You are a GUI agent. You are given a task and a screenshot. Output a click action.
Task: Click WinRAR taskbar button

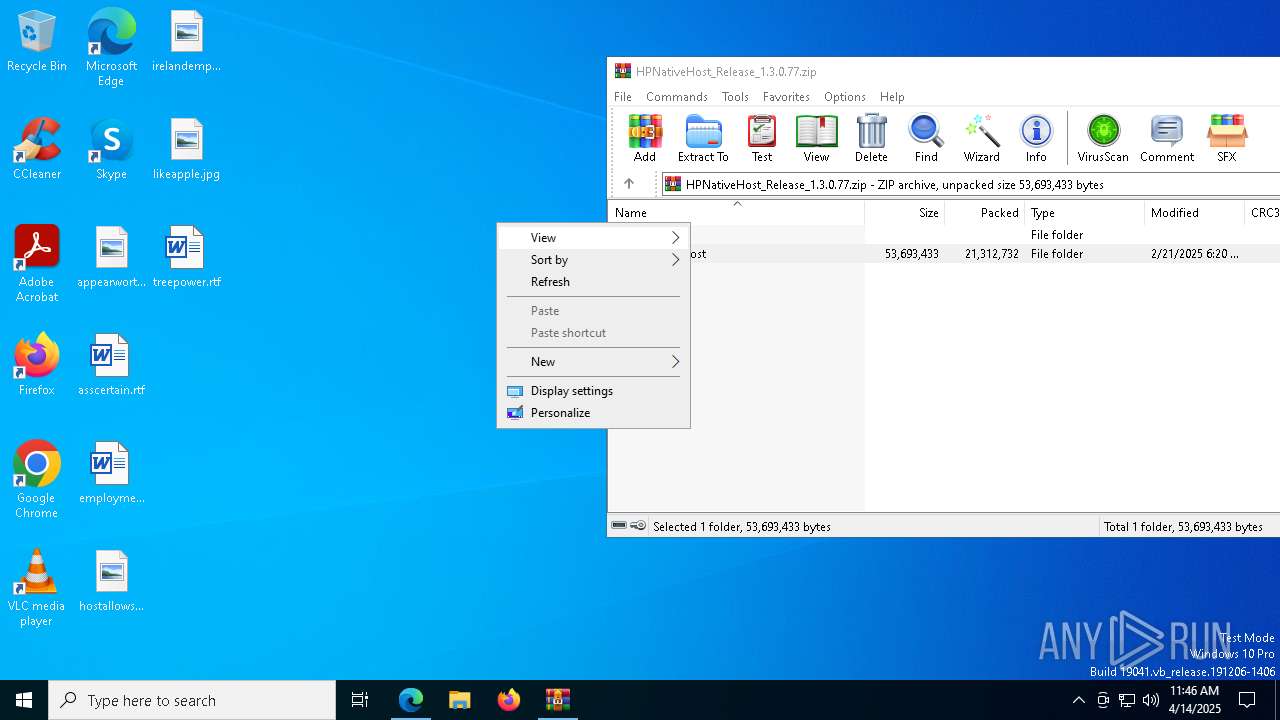pos(558,700)
